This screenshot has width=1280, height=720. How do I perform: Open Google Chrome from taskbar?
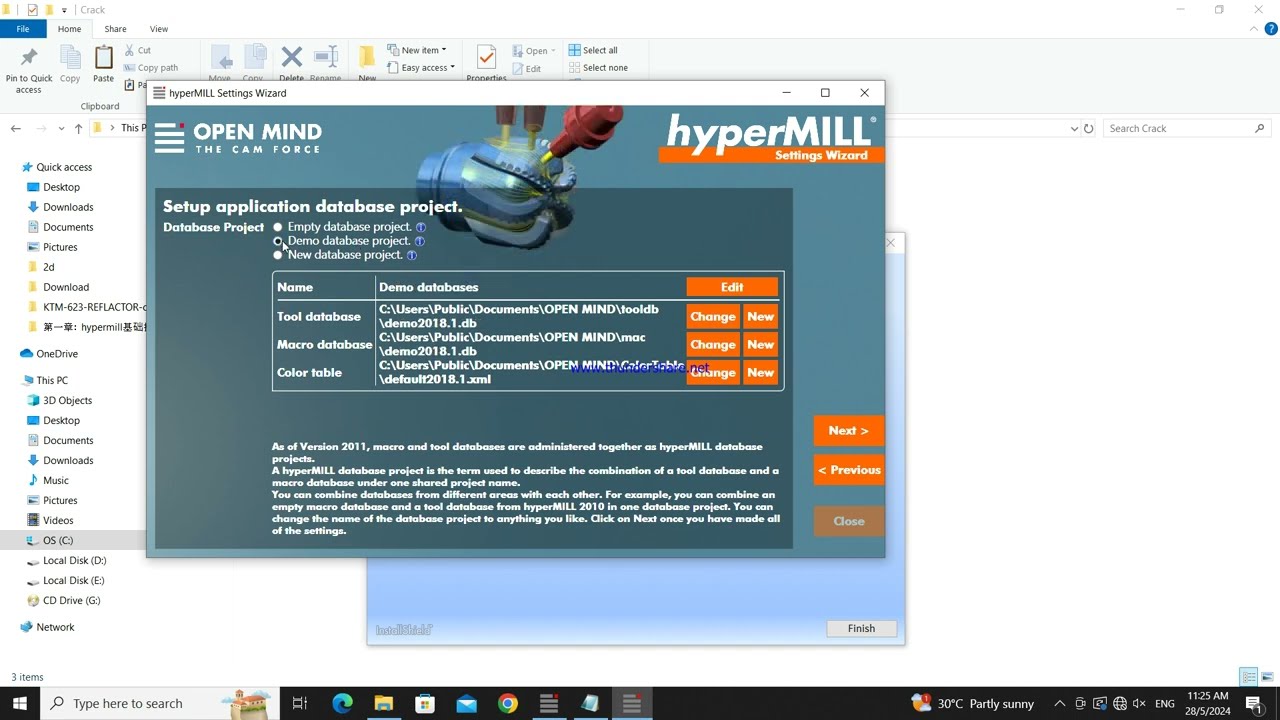pyautogui.click(x=508, y=704)
